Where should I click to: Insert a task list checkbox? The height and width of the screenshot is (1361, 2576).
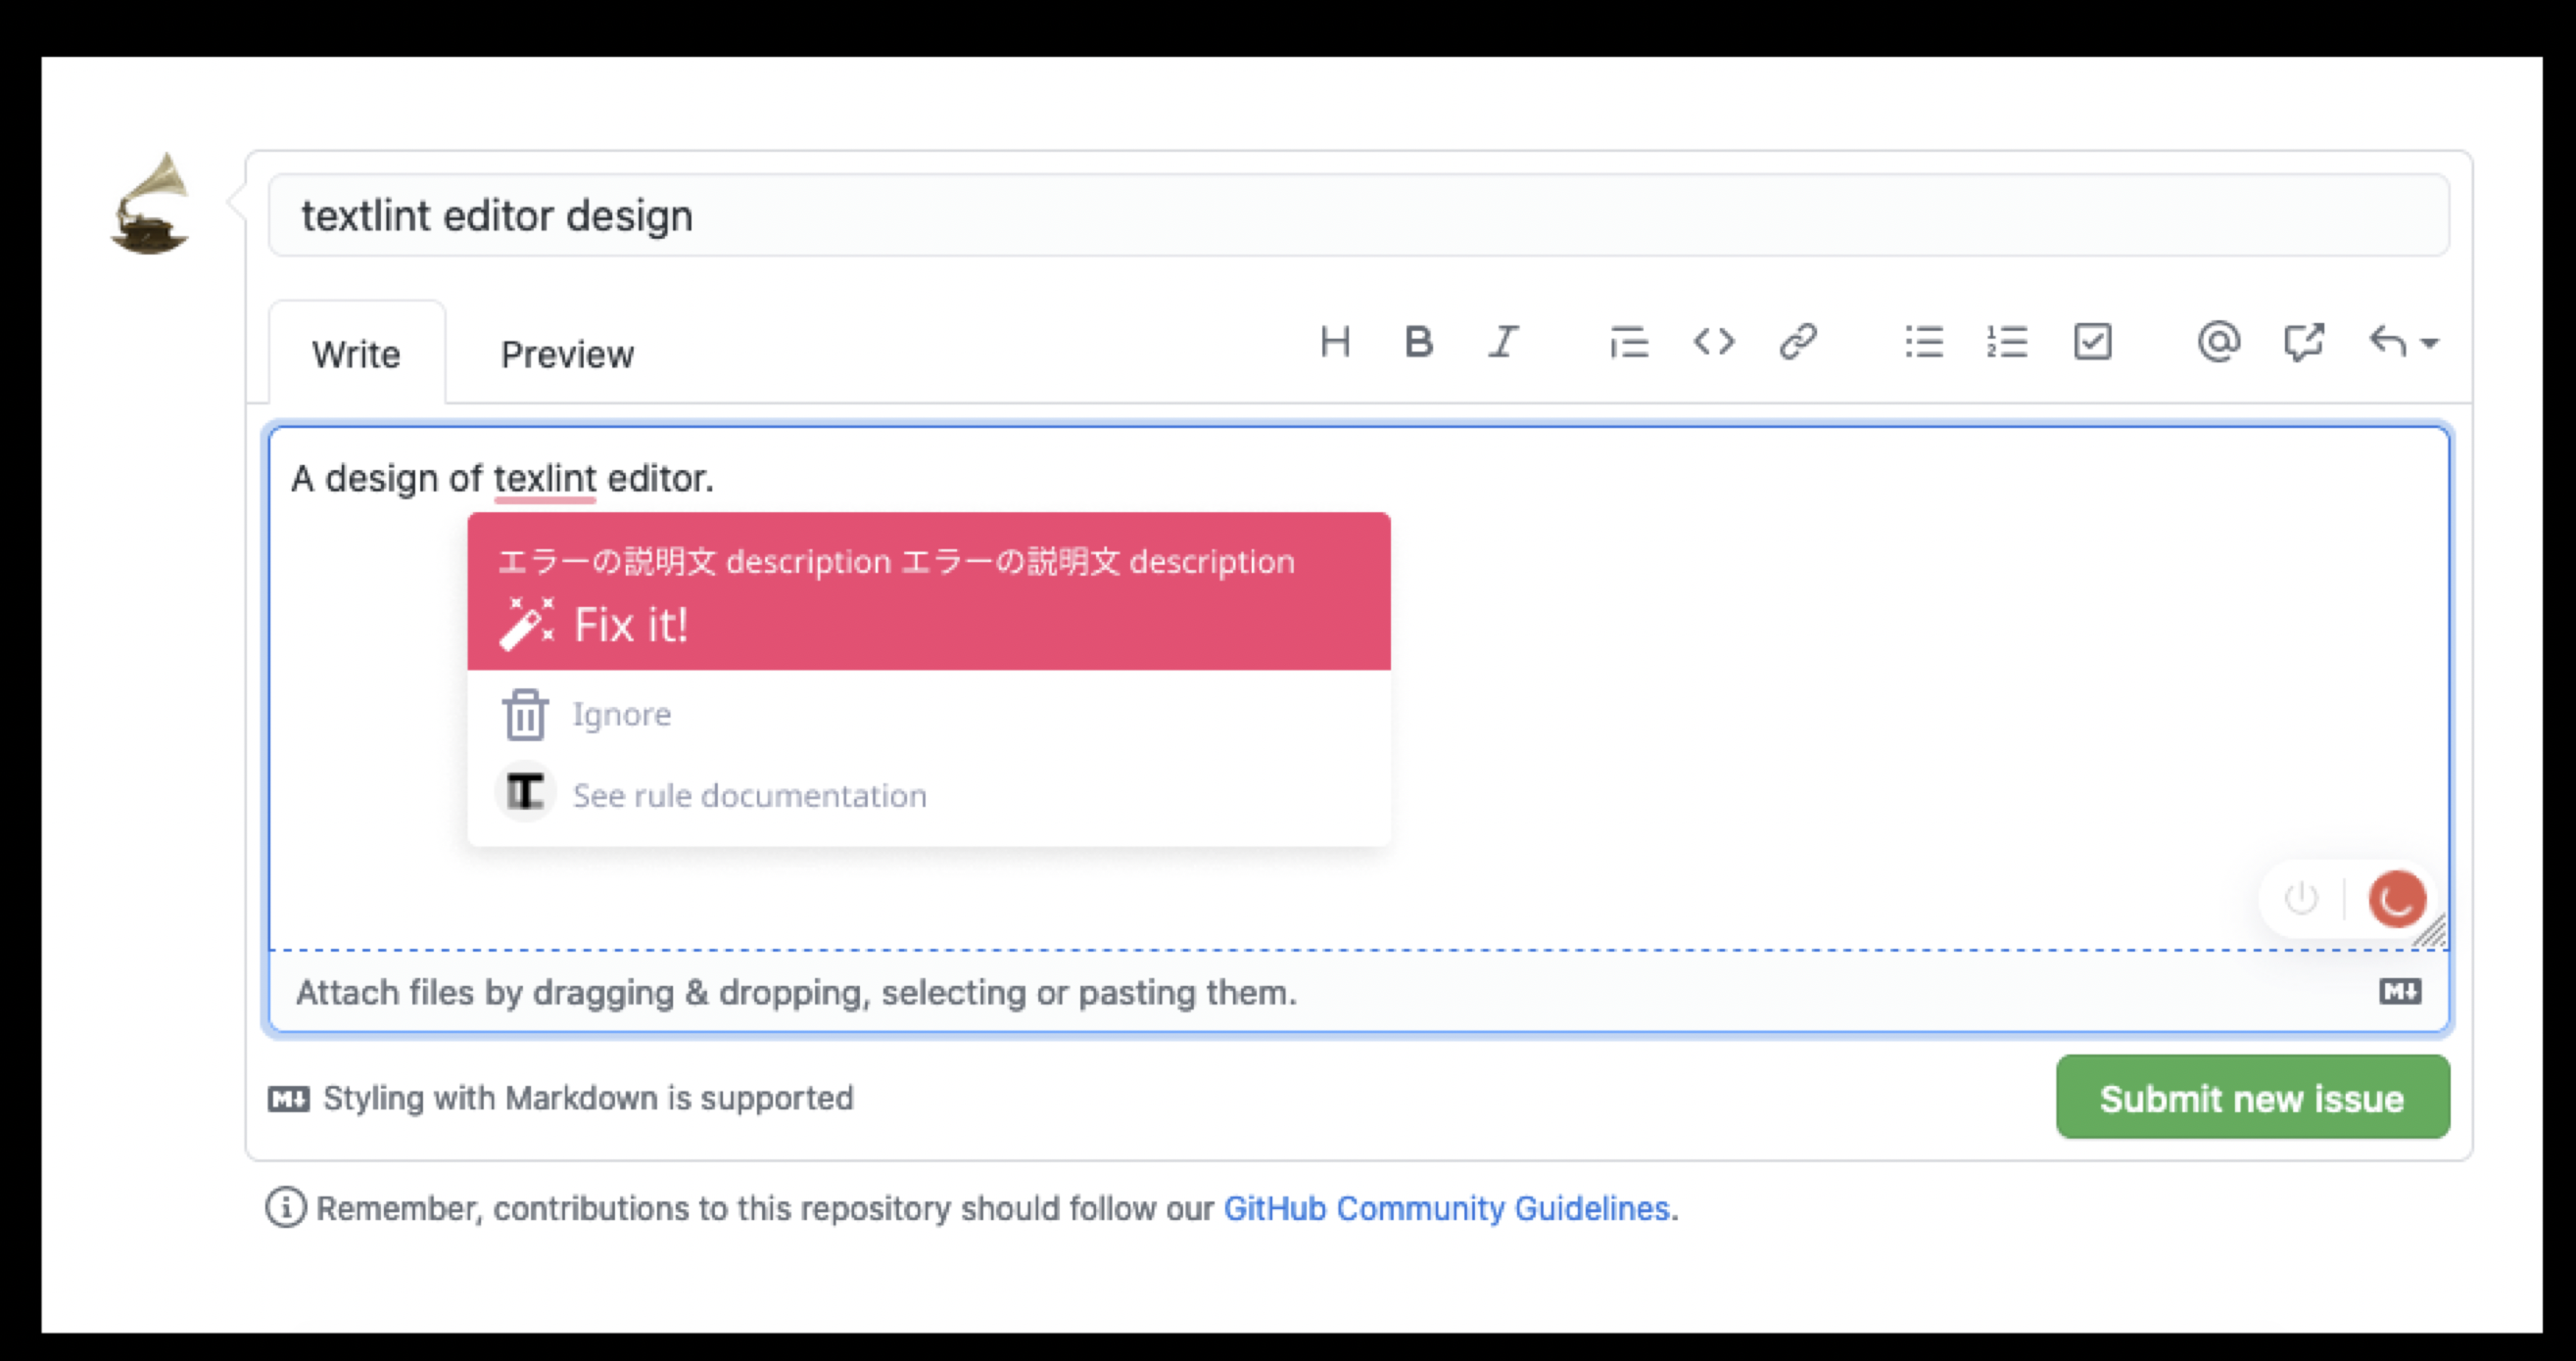point(2092,342)
